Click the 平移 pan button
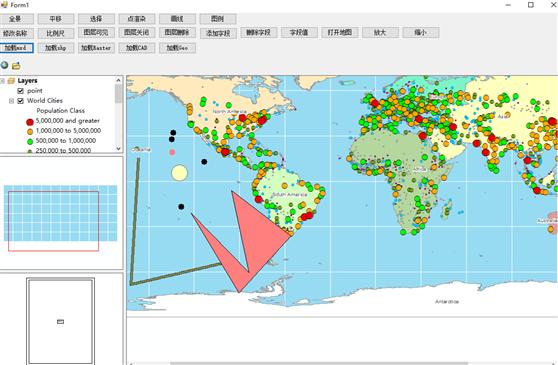The width and height of the screenshot is (558, 365). click(56, 19)
